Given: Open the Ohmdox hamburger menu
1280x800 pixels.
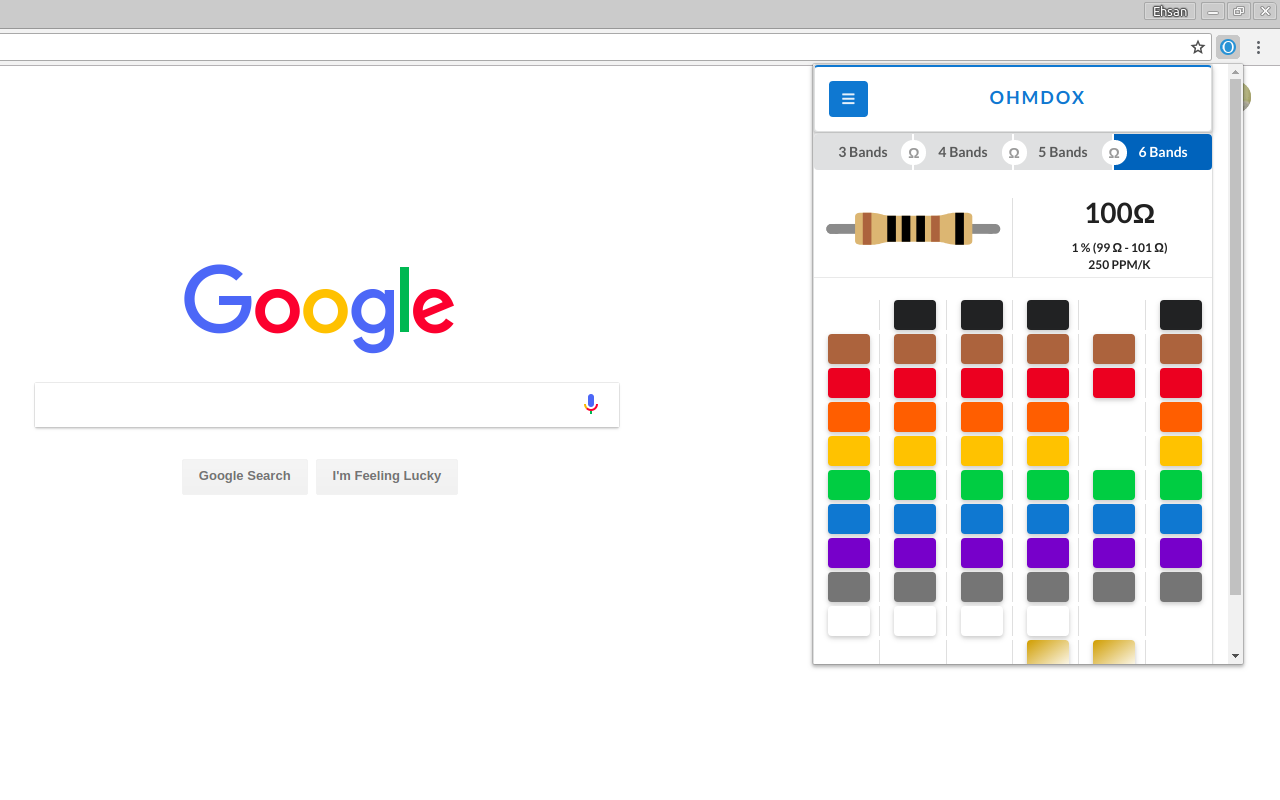Looking at the screenshot, I should 848,99.
